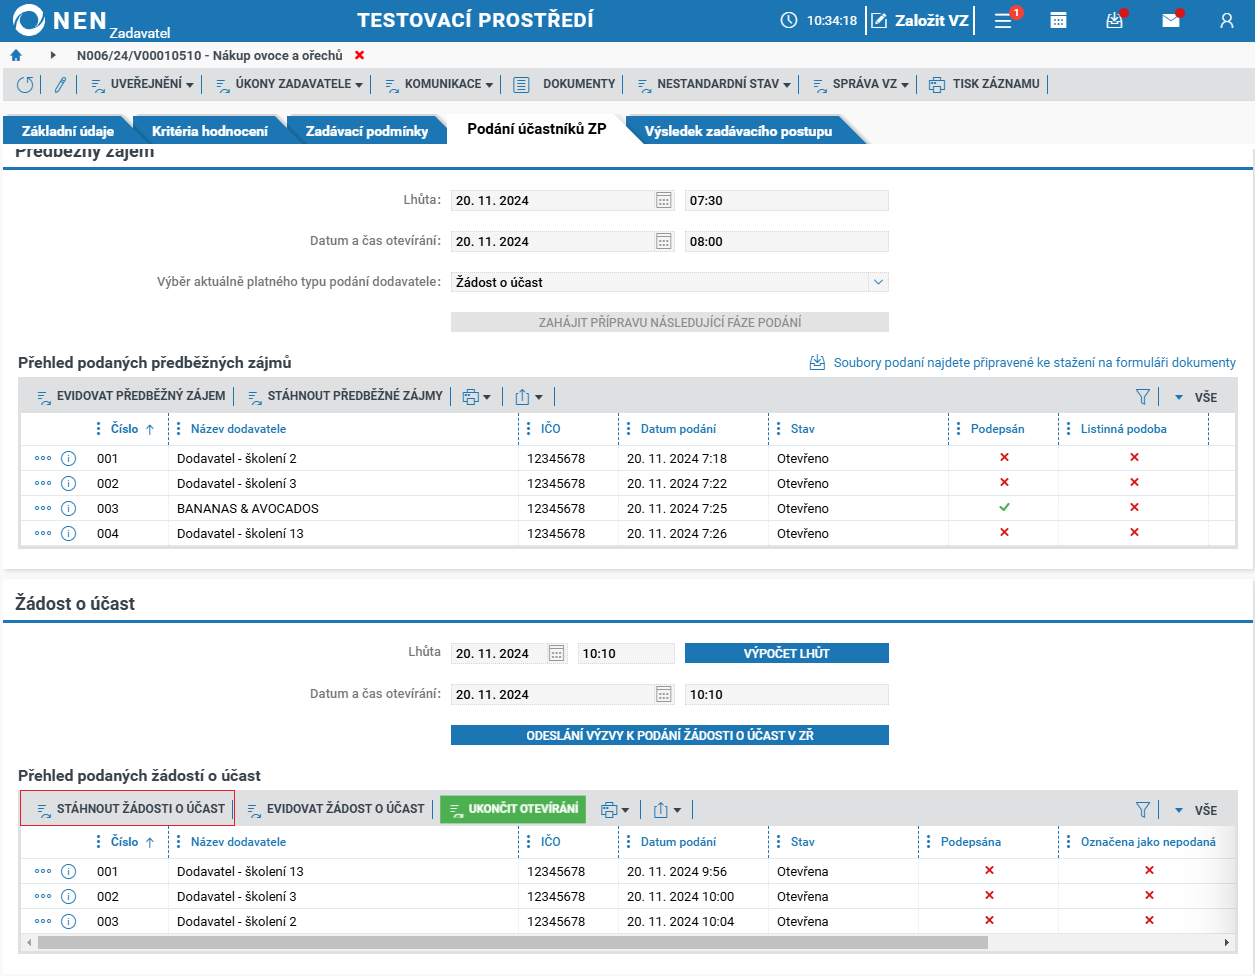
Task: Switch to Výsledek zadávacího postupu tab
Action: (x=738, y=131)
